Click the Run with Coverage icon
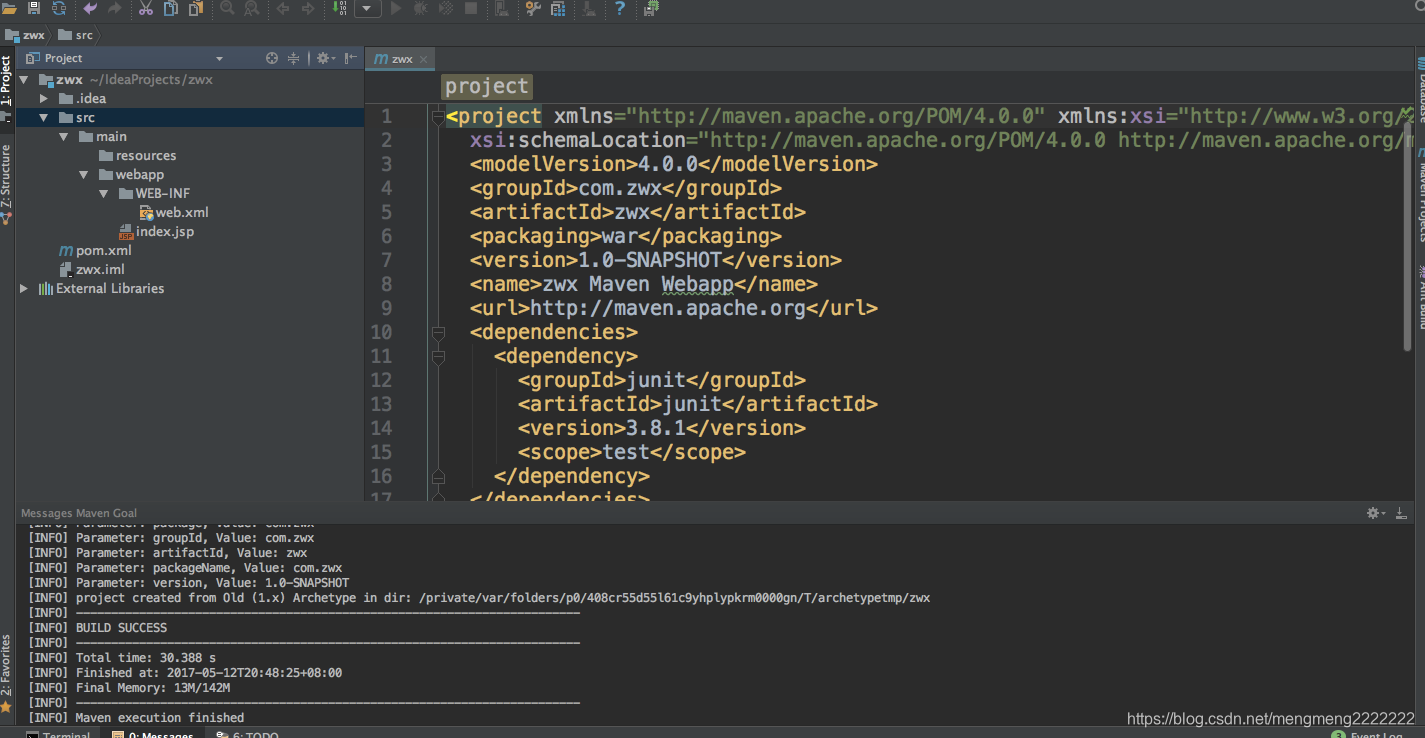 pos(446,8)
